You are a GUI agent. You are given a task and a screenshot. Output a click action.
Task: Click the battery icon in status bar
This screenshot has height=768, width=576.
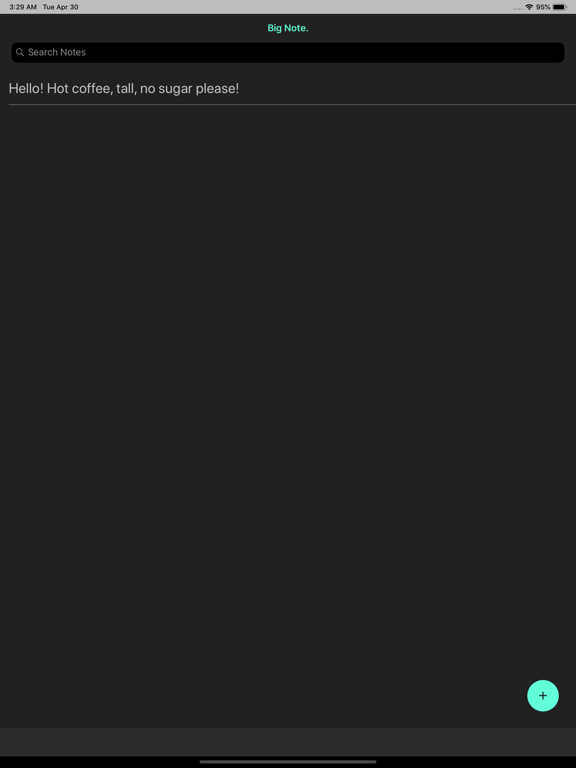(x=560, y=7)
